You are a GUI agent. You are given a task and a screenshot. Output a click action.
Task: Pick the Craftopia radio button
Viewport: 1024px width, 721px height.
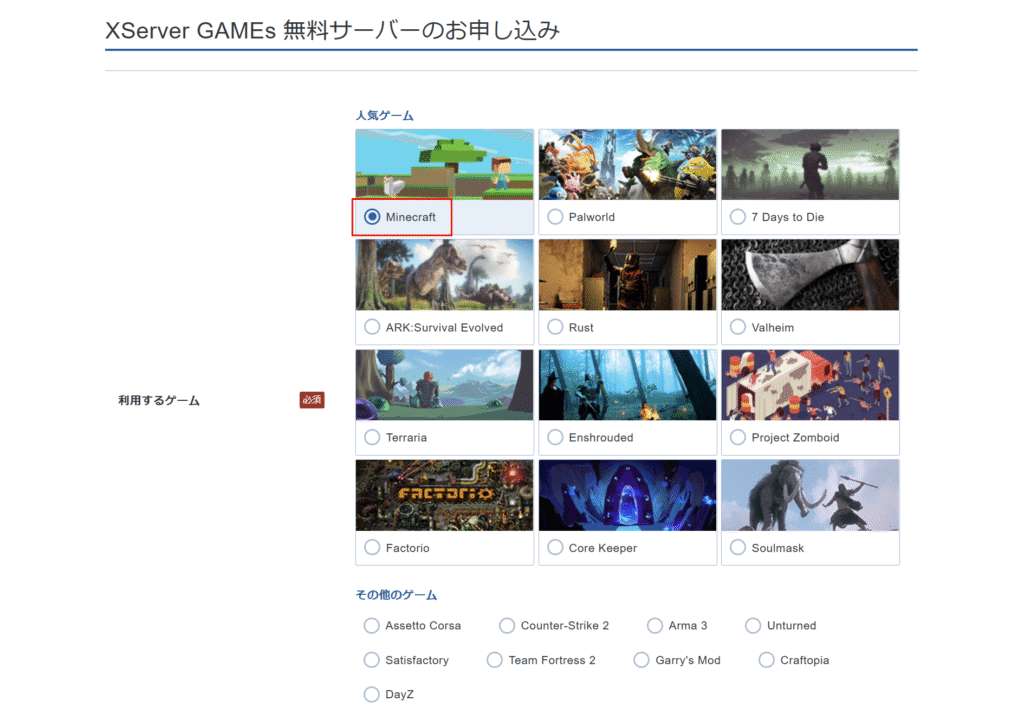(x=767, y=660)
